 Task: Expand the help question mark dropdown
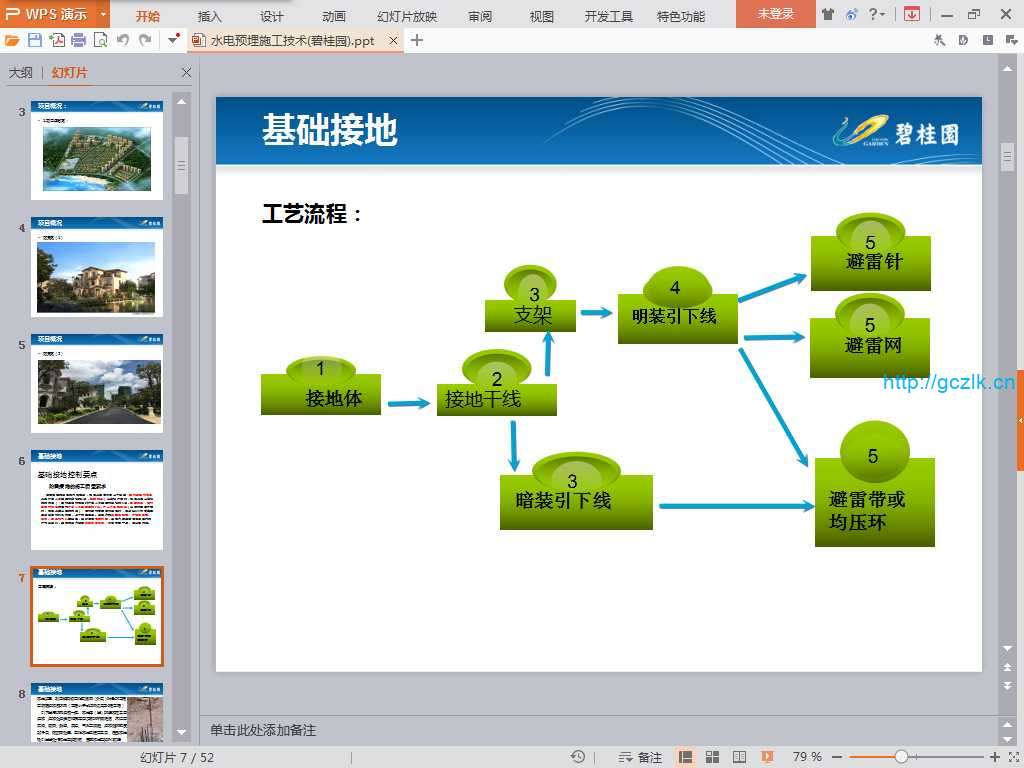click(878, 14)
